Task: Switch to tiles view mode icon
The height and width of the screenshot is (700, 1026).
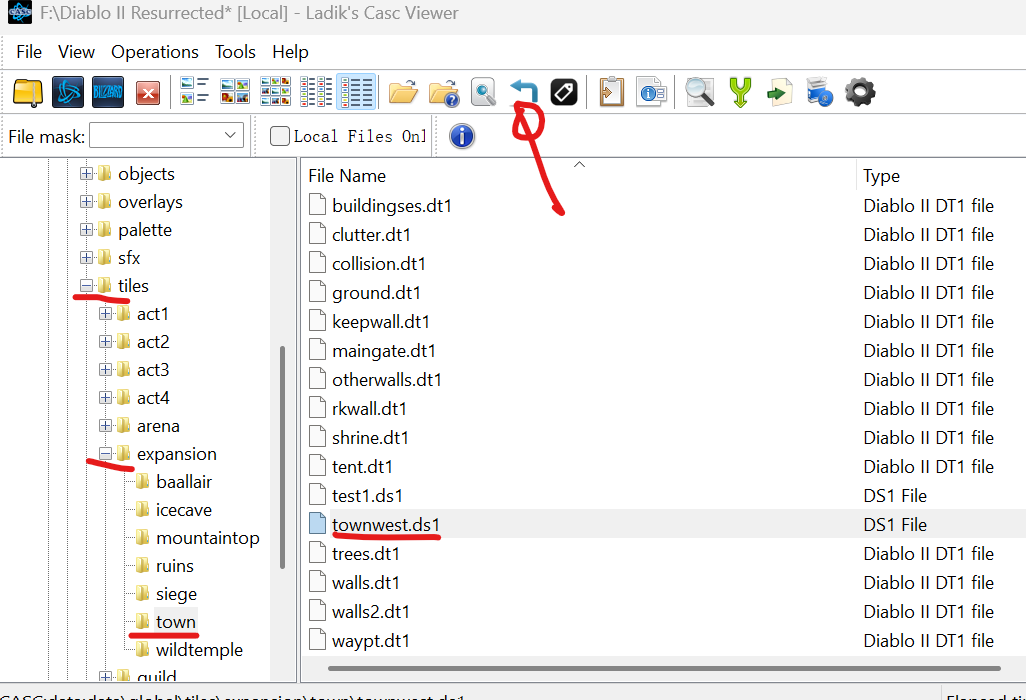Action: [x=194, y=92]
